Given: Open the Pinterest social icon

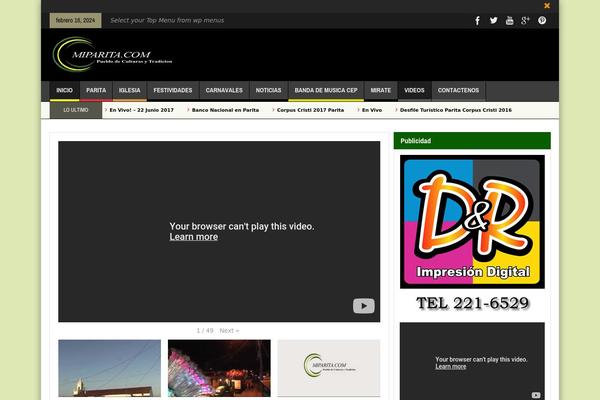Looking at the screenshot, I should click(542, 21).
